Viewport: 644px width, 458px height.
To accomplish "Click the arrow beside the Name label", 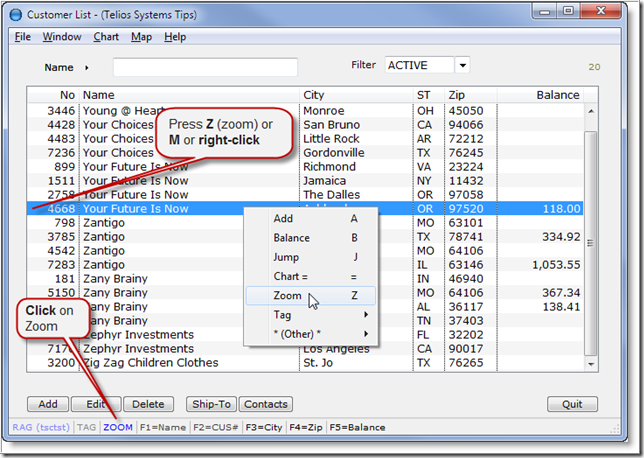I will [87, 68].
